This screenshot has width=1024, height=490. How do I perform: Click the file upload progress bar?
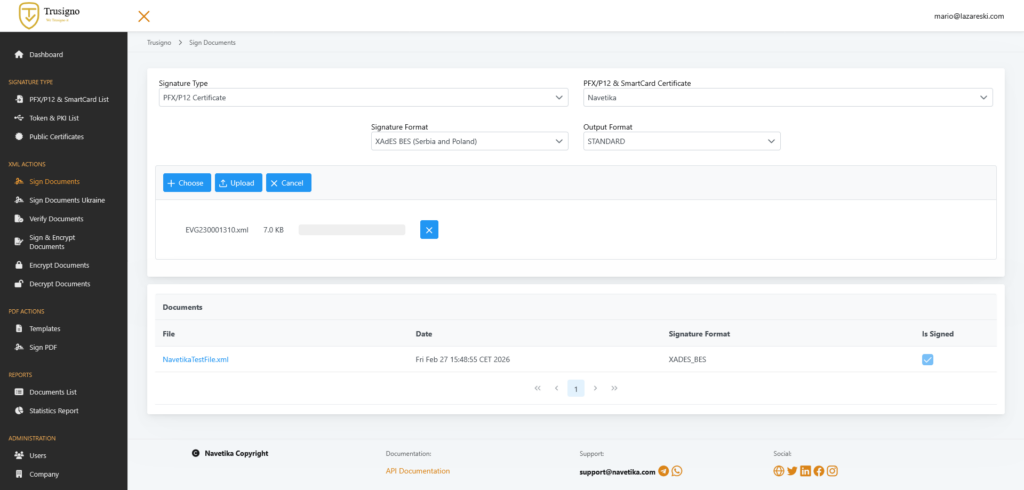point(351,230)
